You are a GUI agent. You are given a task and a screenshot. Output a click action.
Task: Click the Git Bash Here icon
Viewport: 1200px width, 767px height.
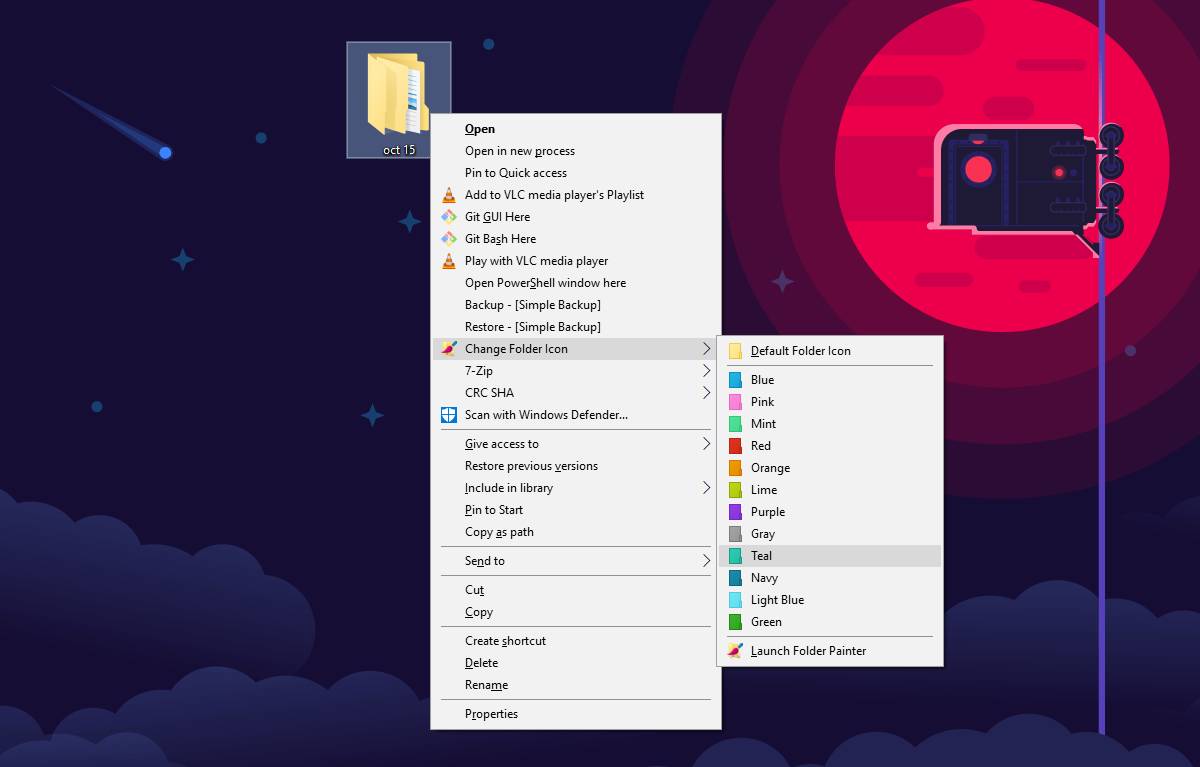(x=449, y=238)
